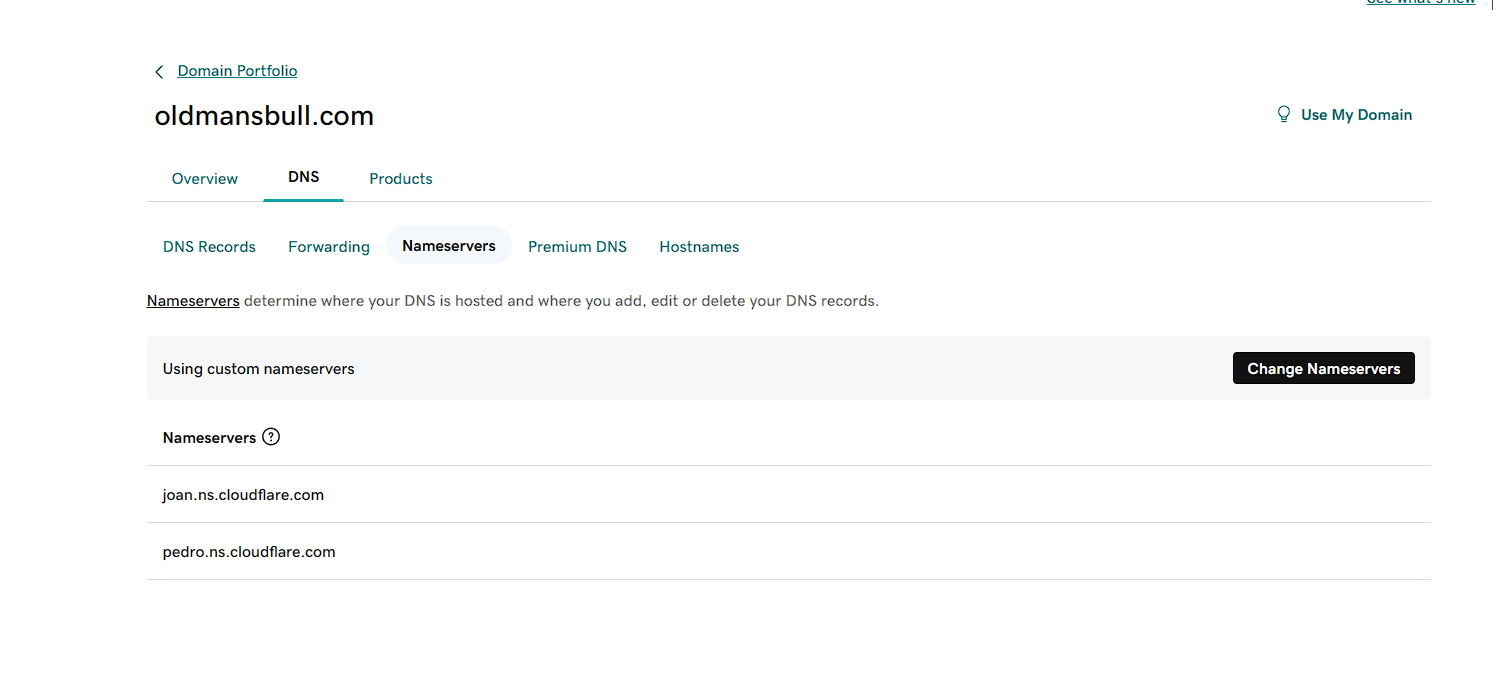Select the Nameservers pill tab

point(448,245)
